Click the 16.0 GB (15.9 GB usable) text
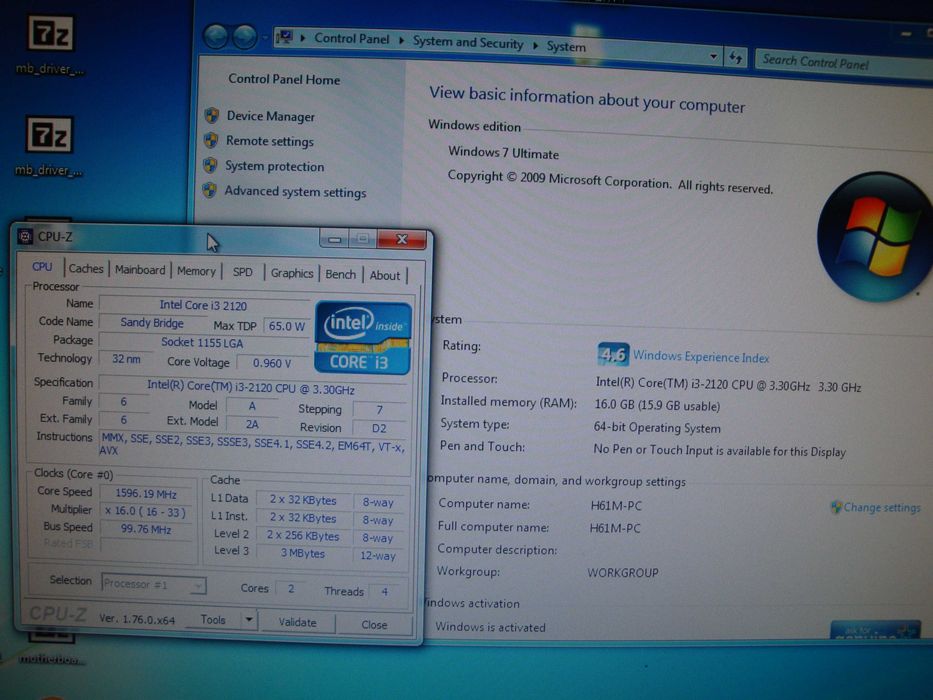Image resolution: width=933 pixels, height=700 pixels. 657,405
